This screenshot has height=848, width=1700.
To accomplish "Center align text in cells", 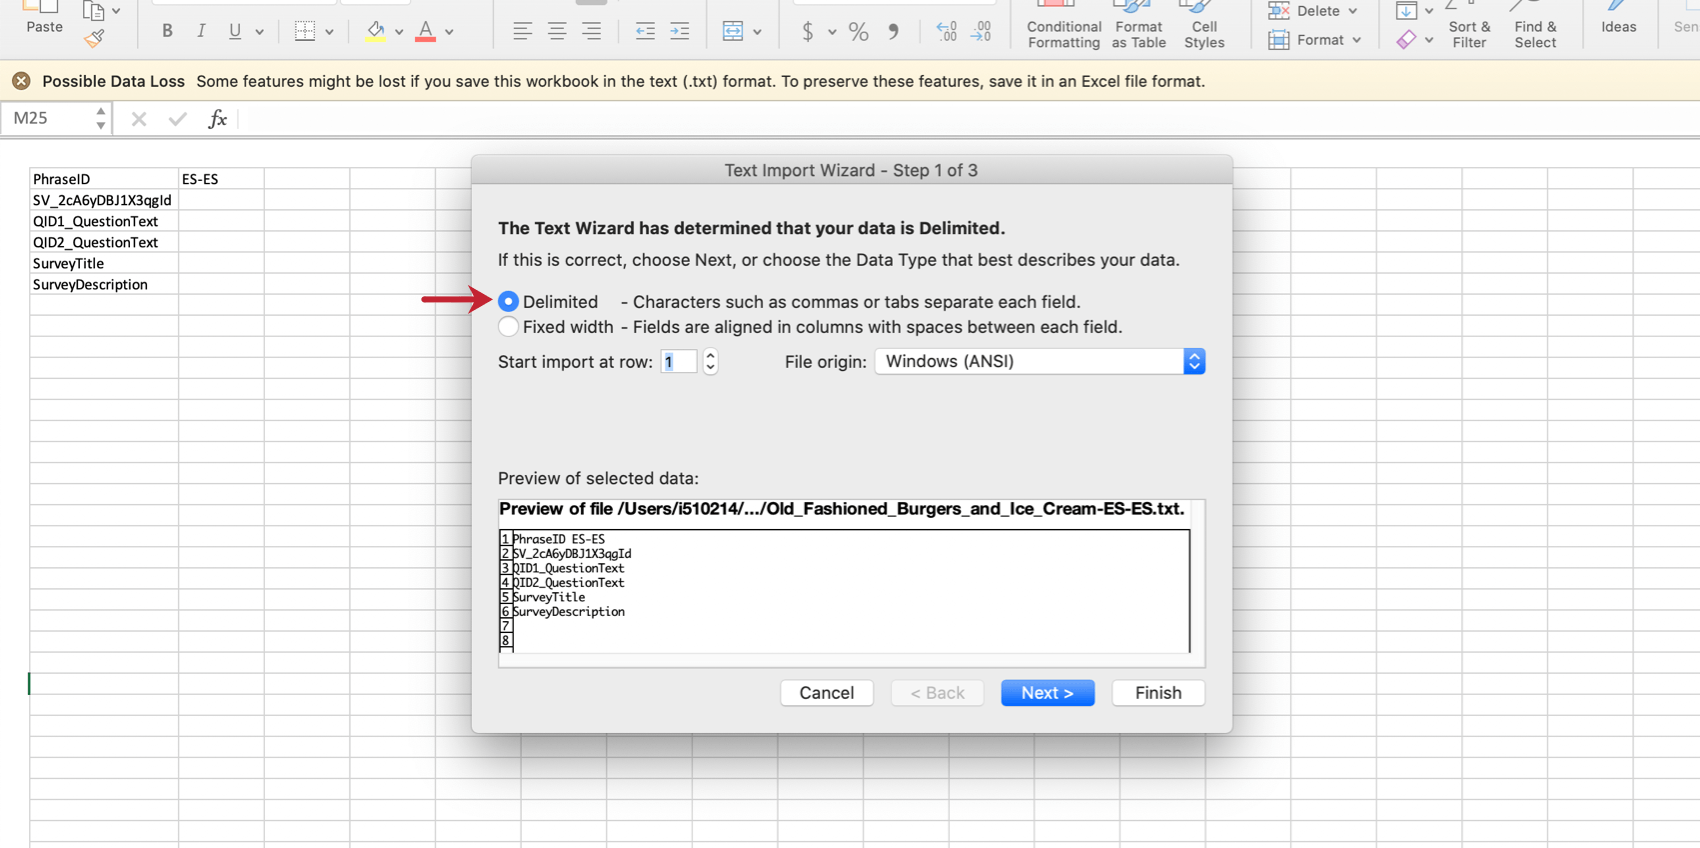I will coord(557,32).
